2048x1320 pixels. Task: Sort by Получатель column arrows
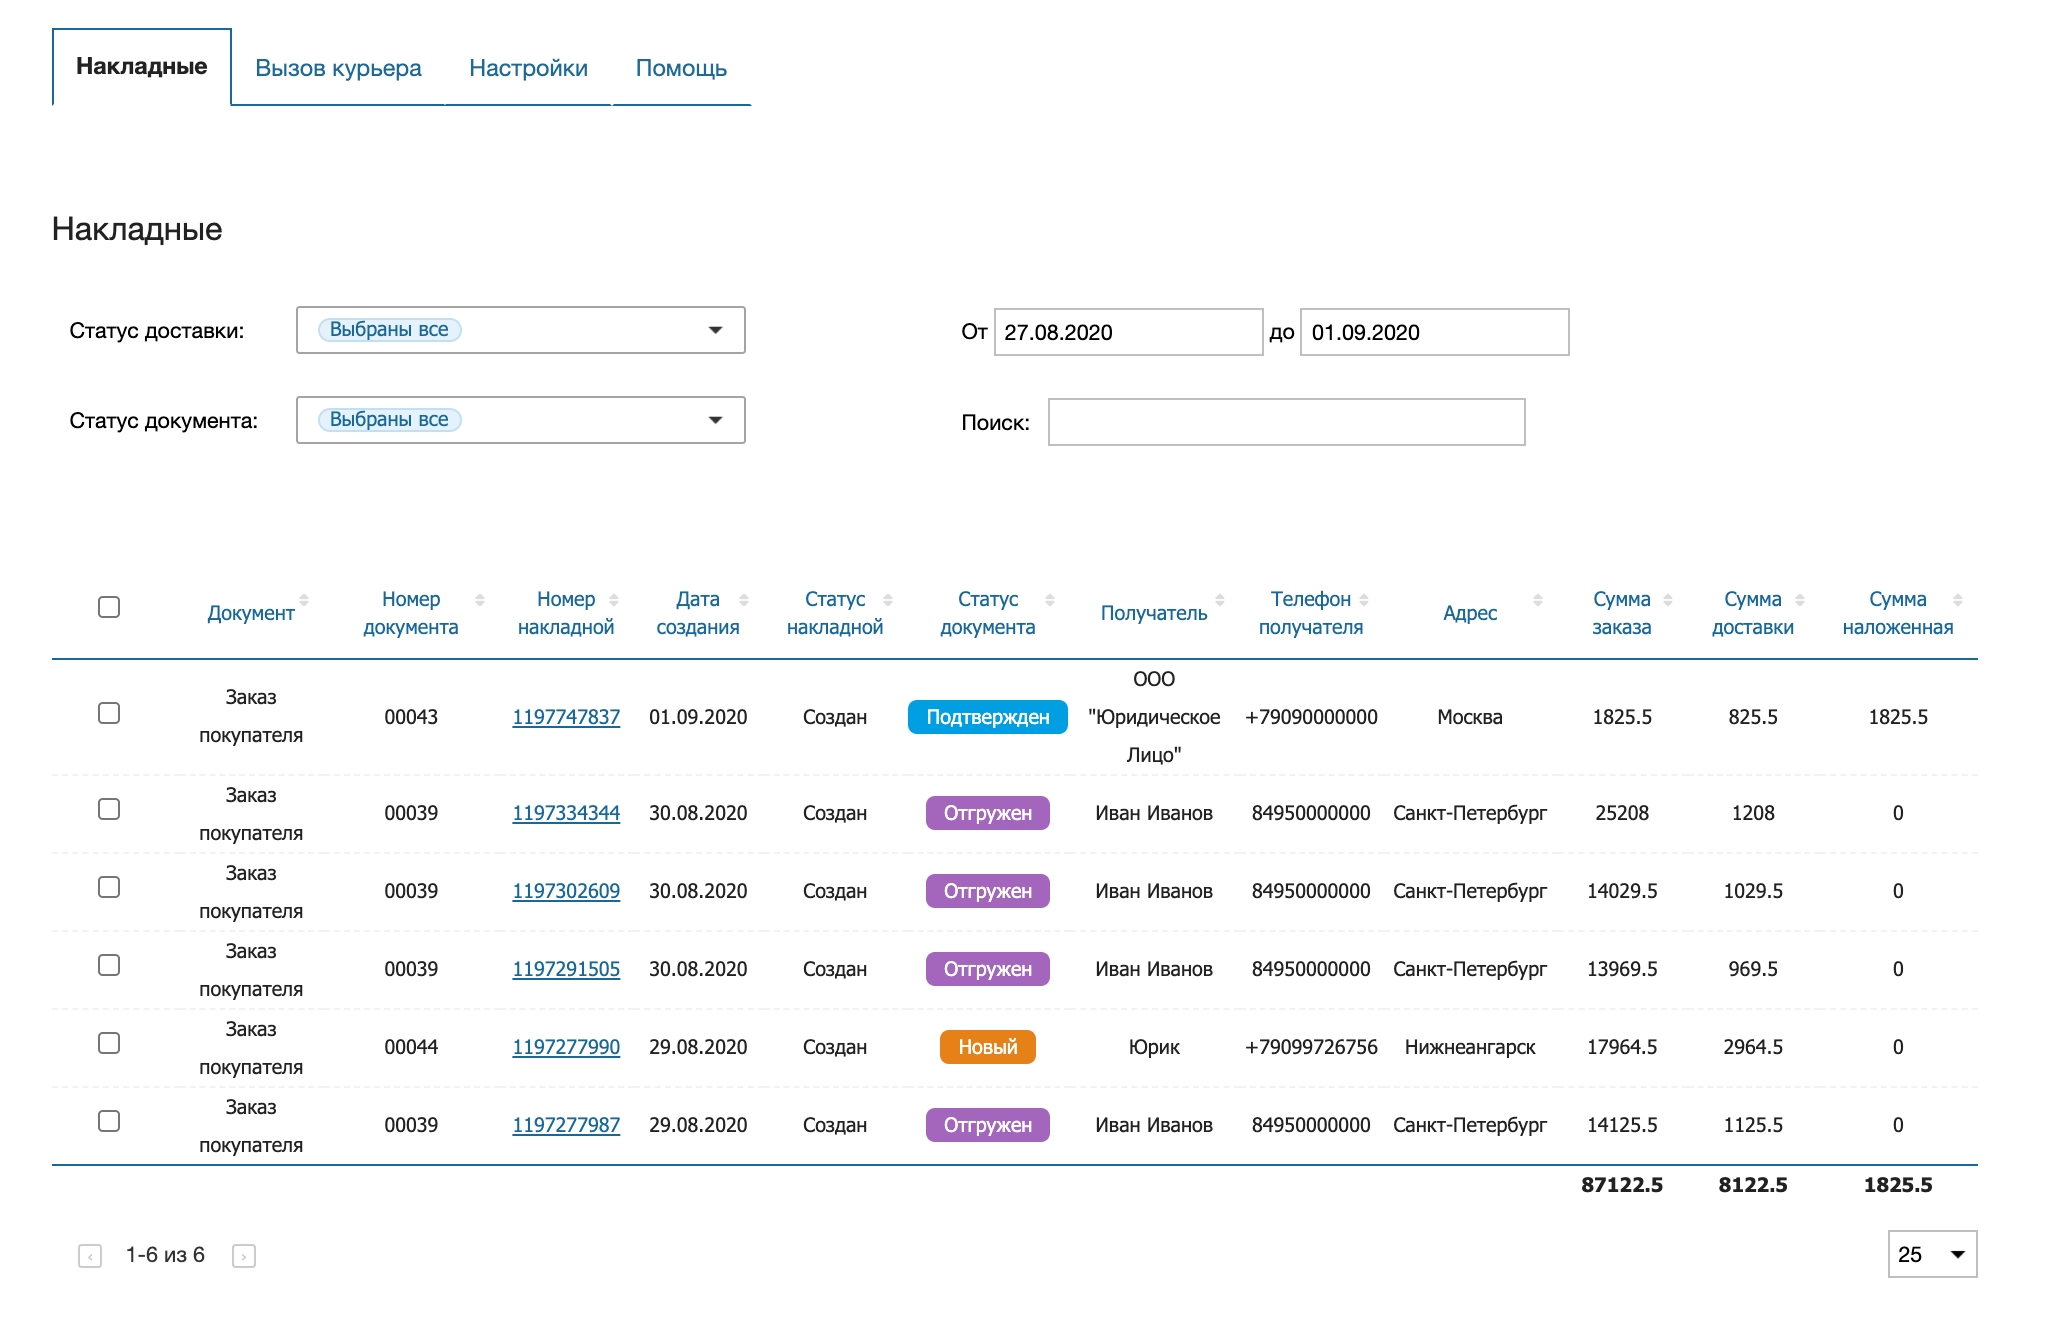1220,600
